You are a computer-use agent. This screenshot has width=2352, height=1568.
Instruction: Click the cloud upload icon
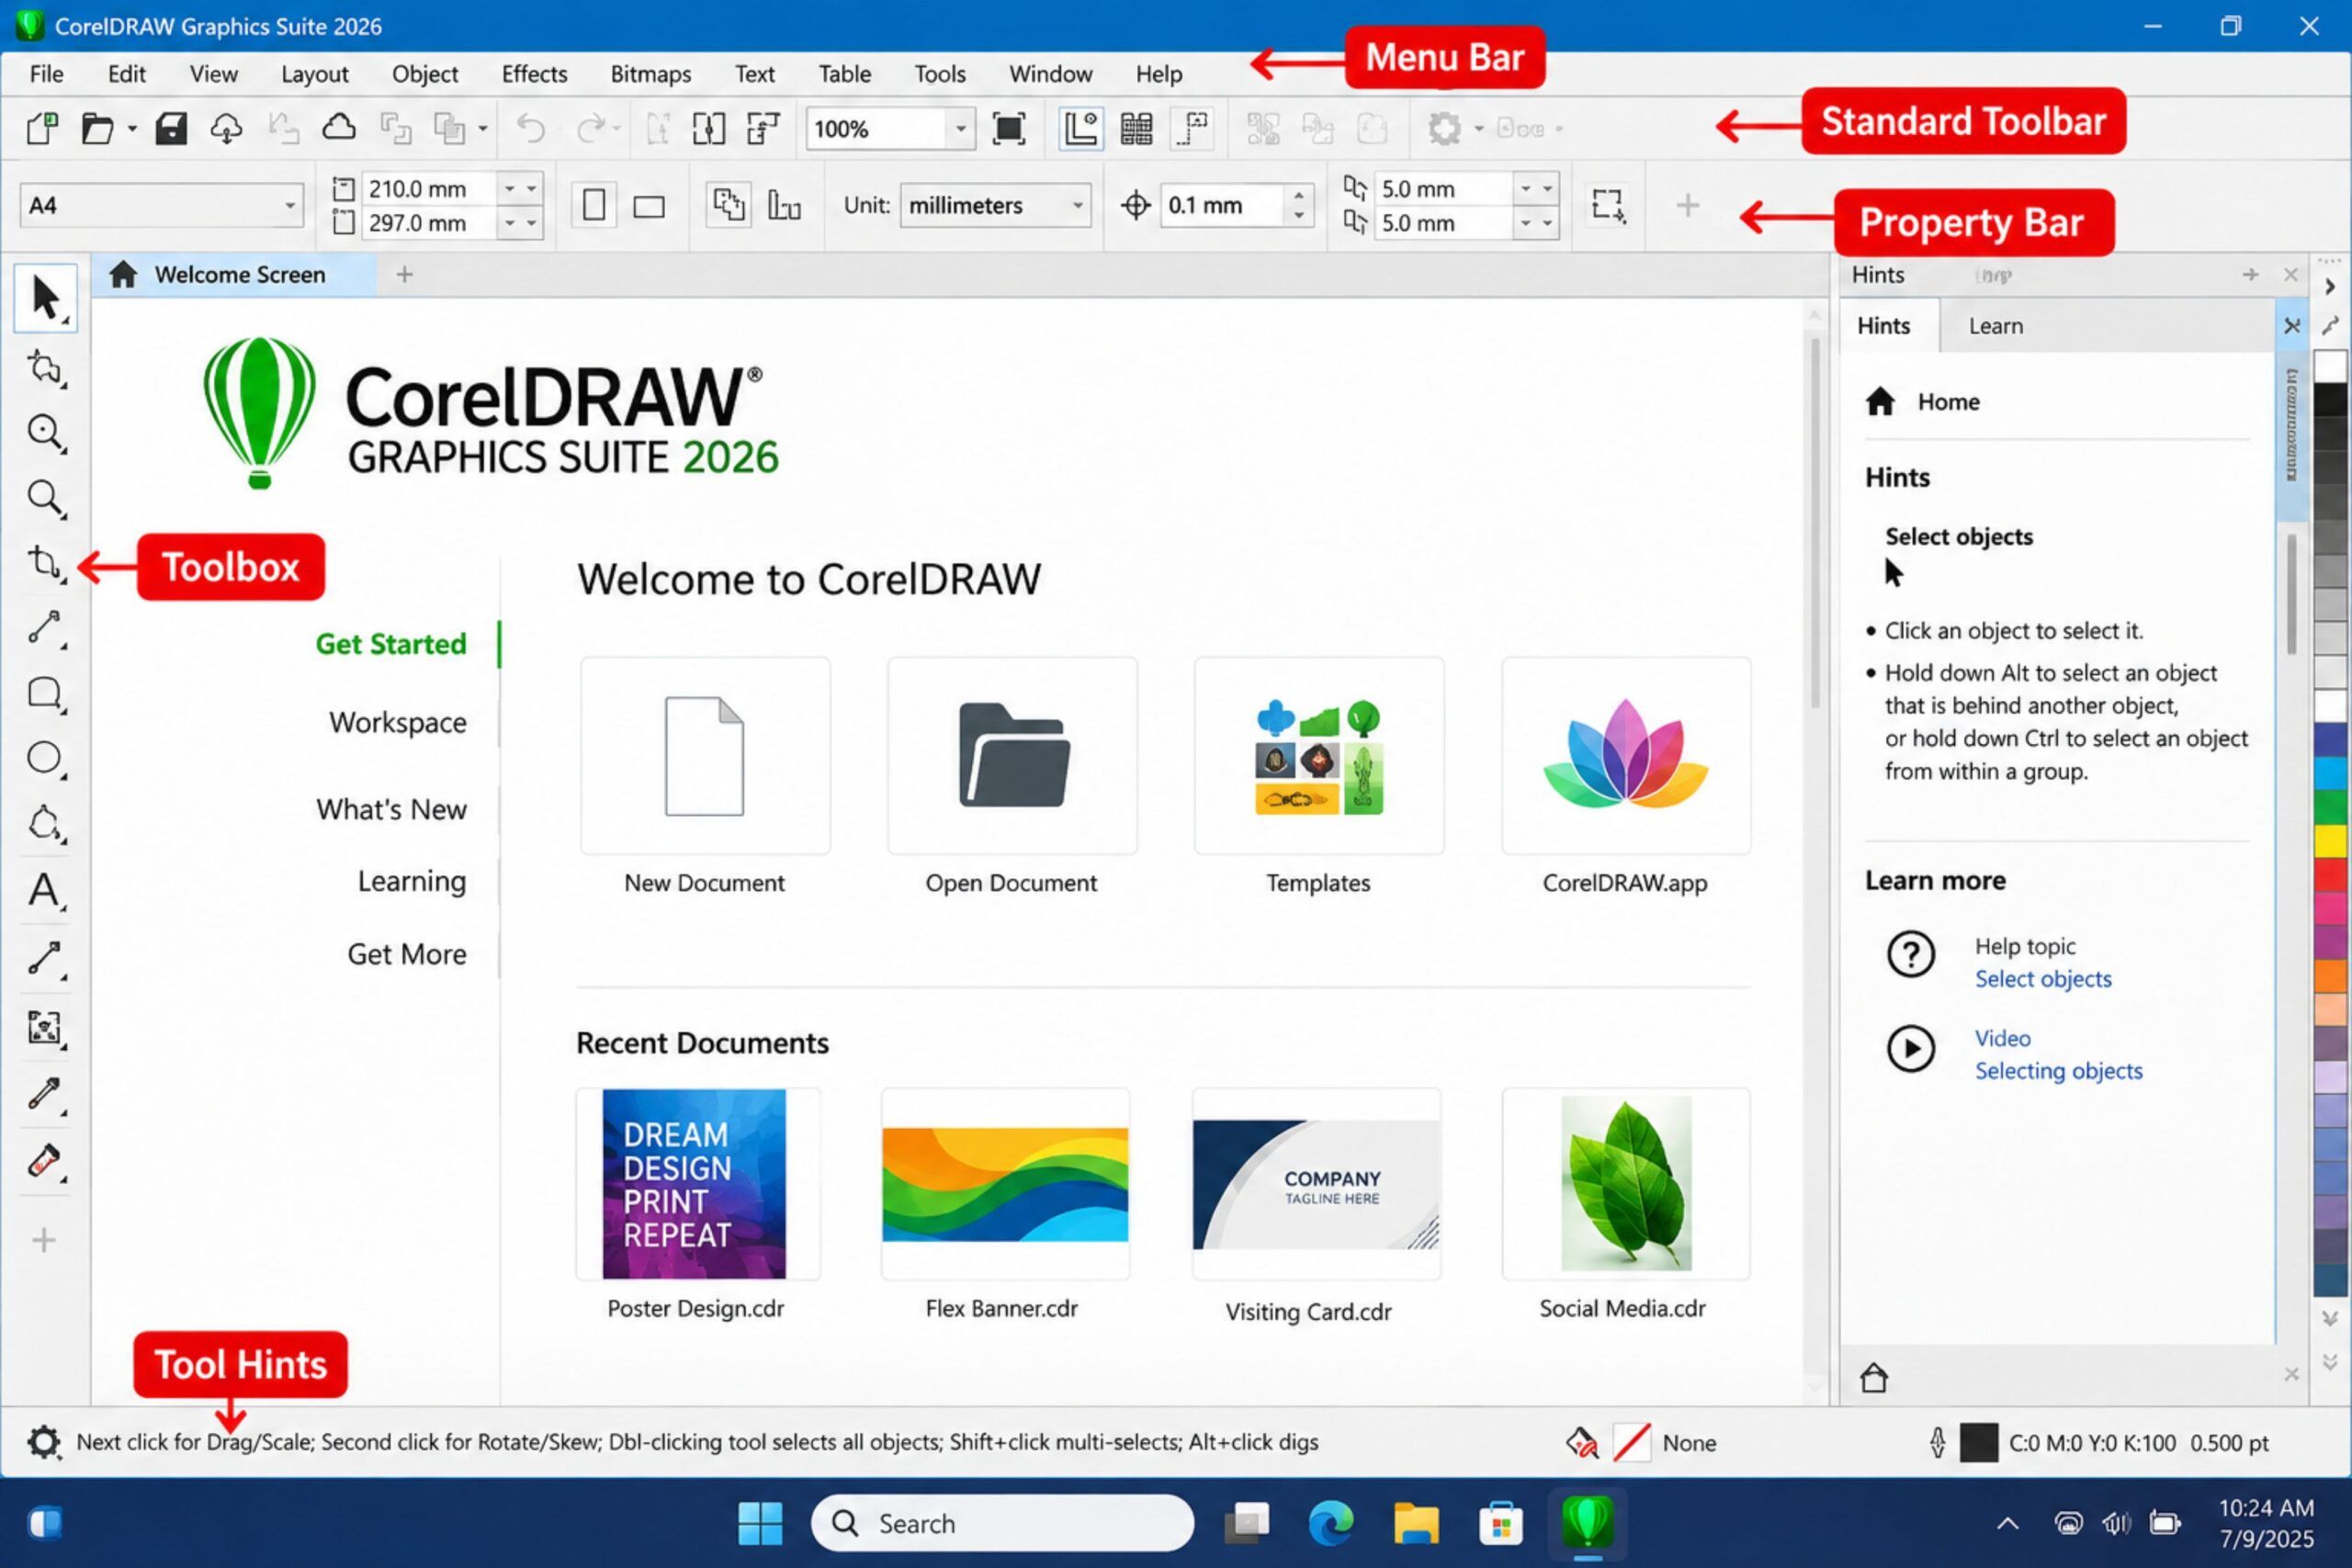[x=227, y=128]
